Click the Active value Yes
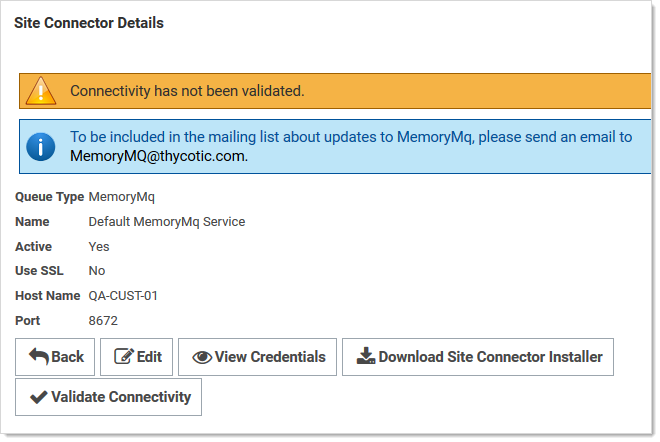 click(99, 246)
